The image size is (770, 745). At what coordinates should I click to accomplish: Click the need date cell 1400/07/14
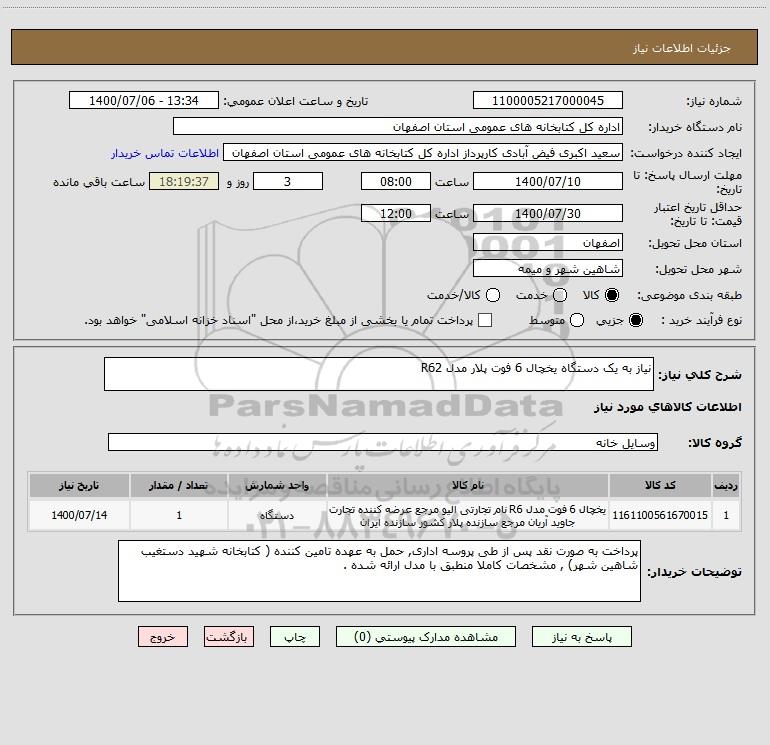[79, 515]
